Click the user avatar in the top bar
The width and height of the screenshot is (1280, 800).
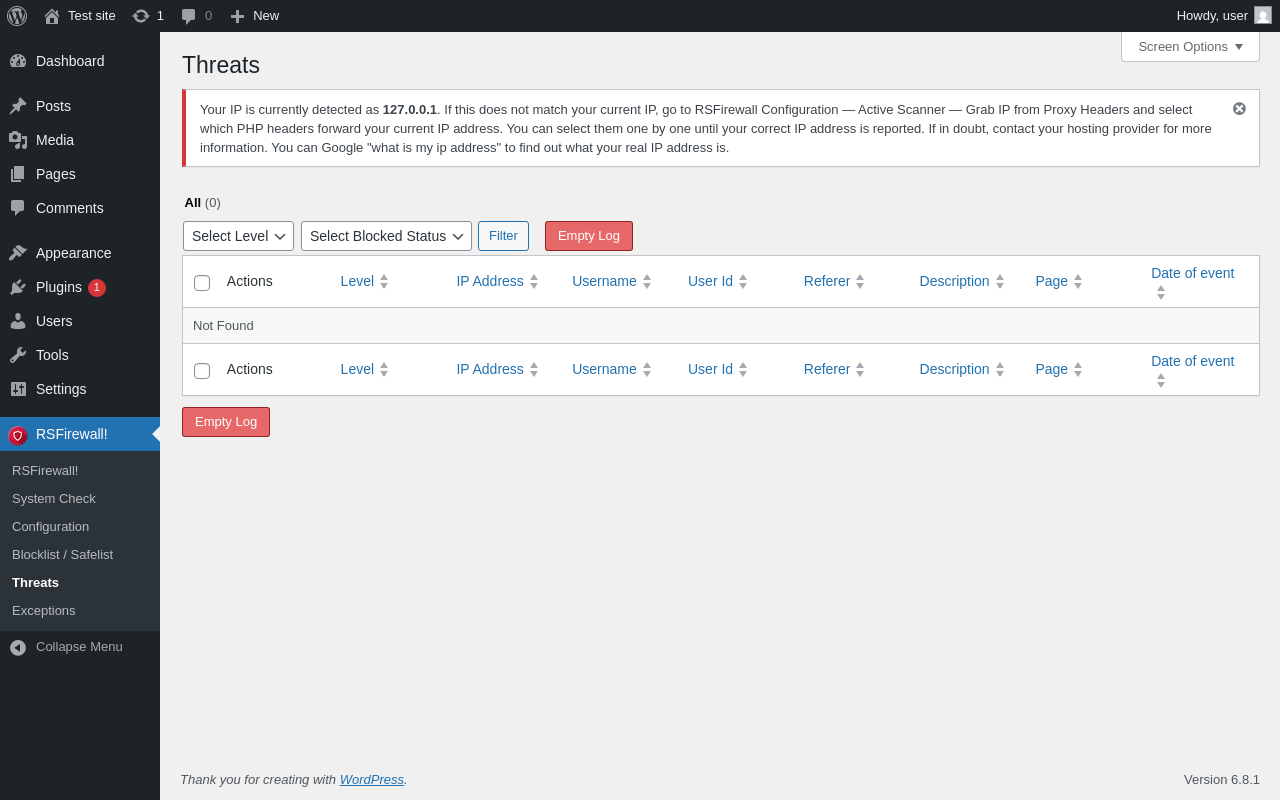(x=1263, y=15)
